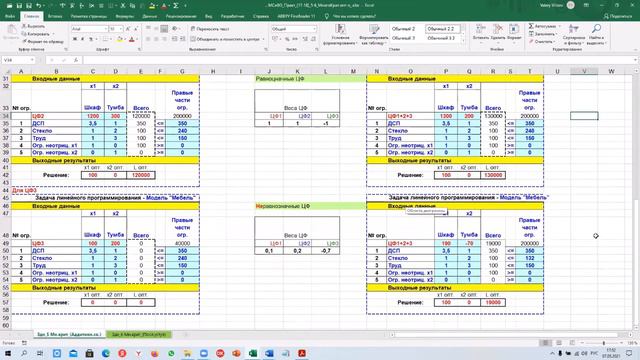640x360 pixels.
Task: Toggle Italic formatting in Font group
Action: [82, 39]
